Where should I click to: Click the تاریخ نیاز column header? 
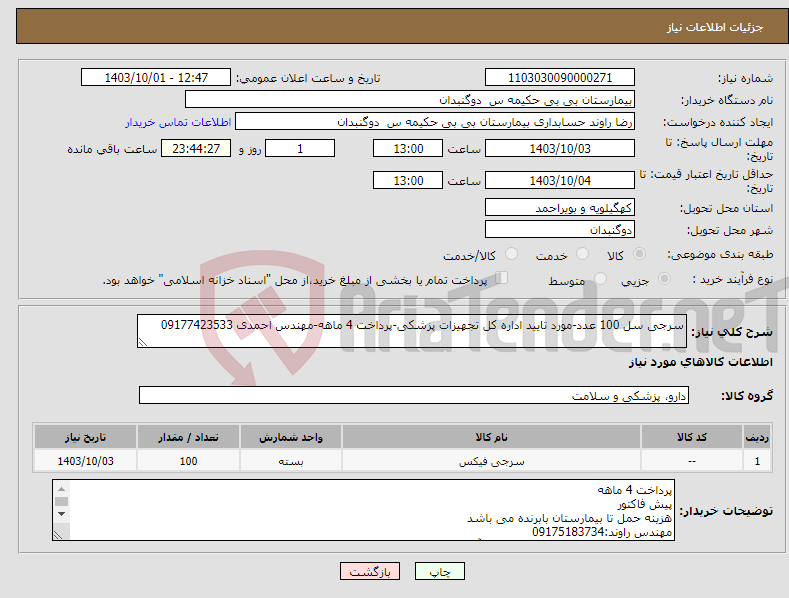(x=86, y=437)
